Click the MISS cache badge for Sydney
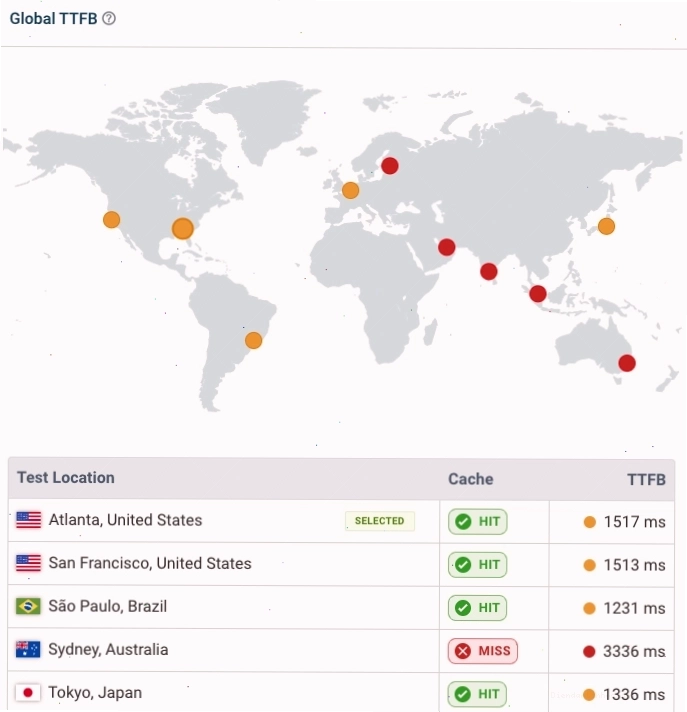 coord(483,651)
